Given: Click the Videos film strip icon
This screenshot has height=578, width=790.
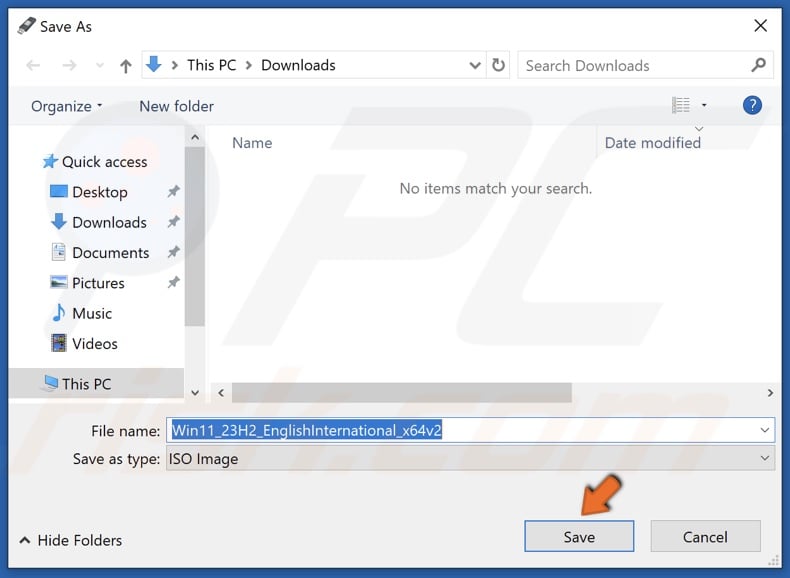Looking at the screenshot, I should point(58,343).
